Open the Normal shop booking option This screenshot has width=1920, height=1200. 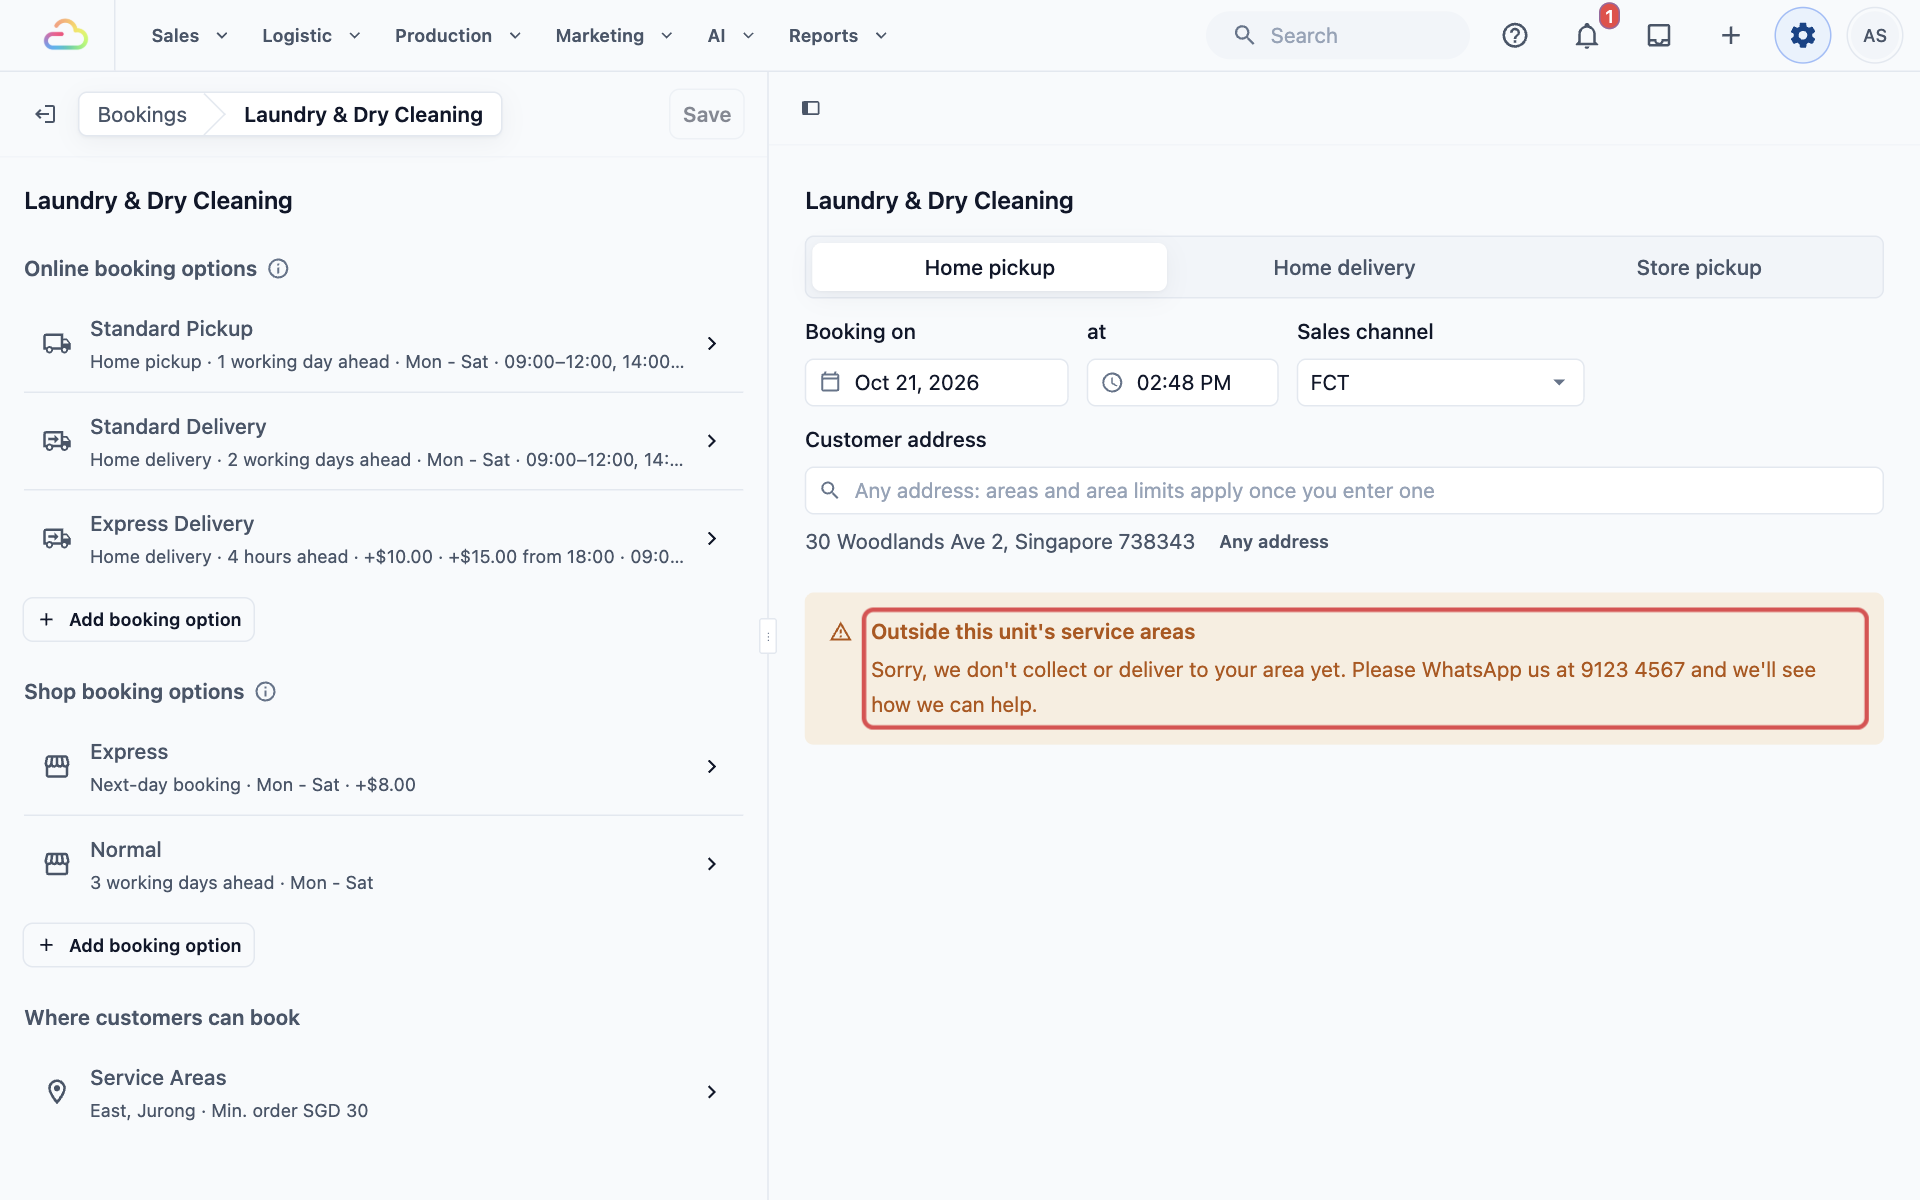click(x=384, y=865)
